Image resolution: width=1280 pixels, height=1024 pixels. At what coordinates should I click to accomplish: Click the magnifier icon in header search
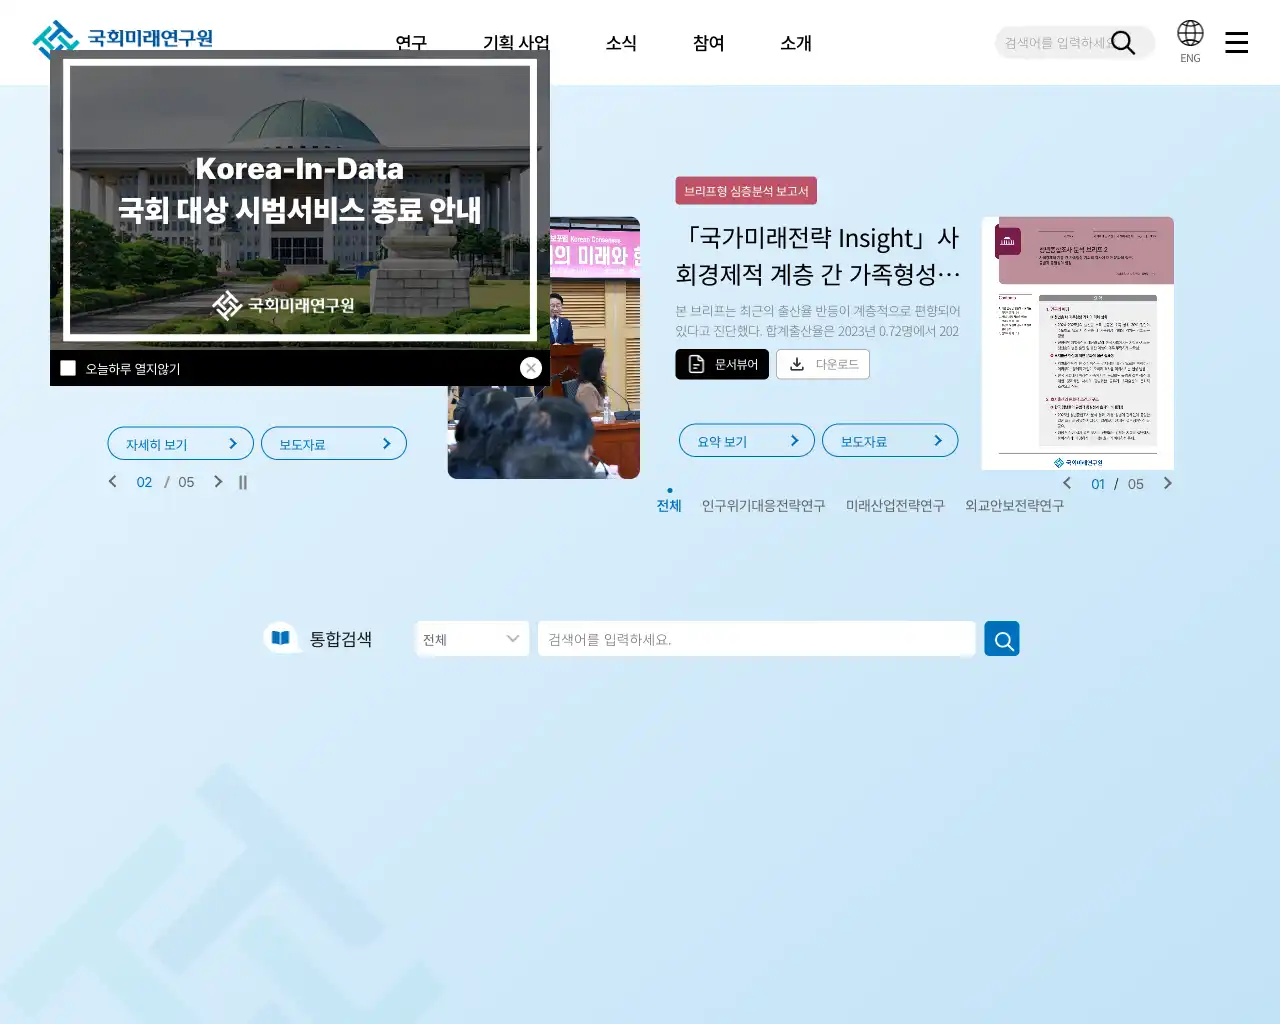1123,43
